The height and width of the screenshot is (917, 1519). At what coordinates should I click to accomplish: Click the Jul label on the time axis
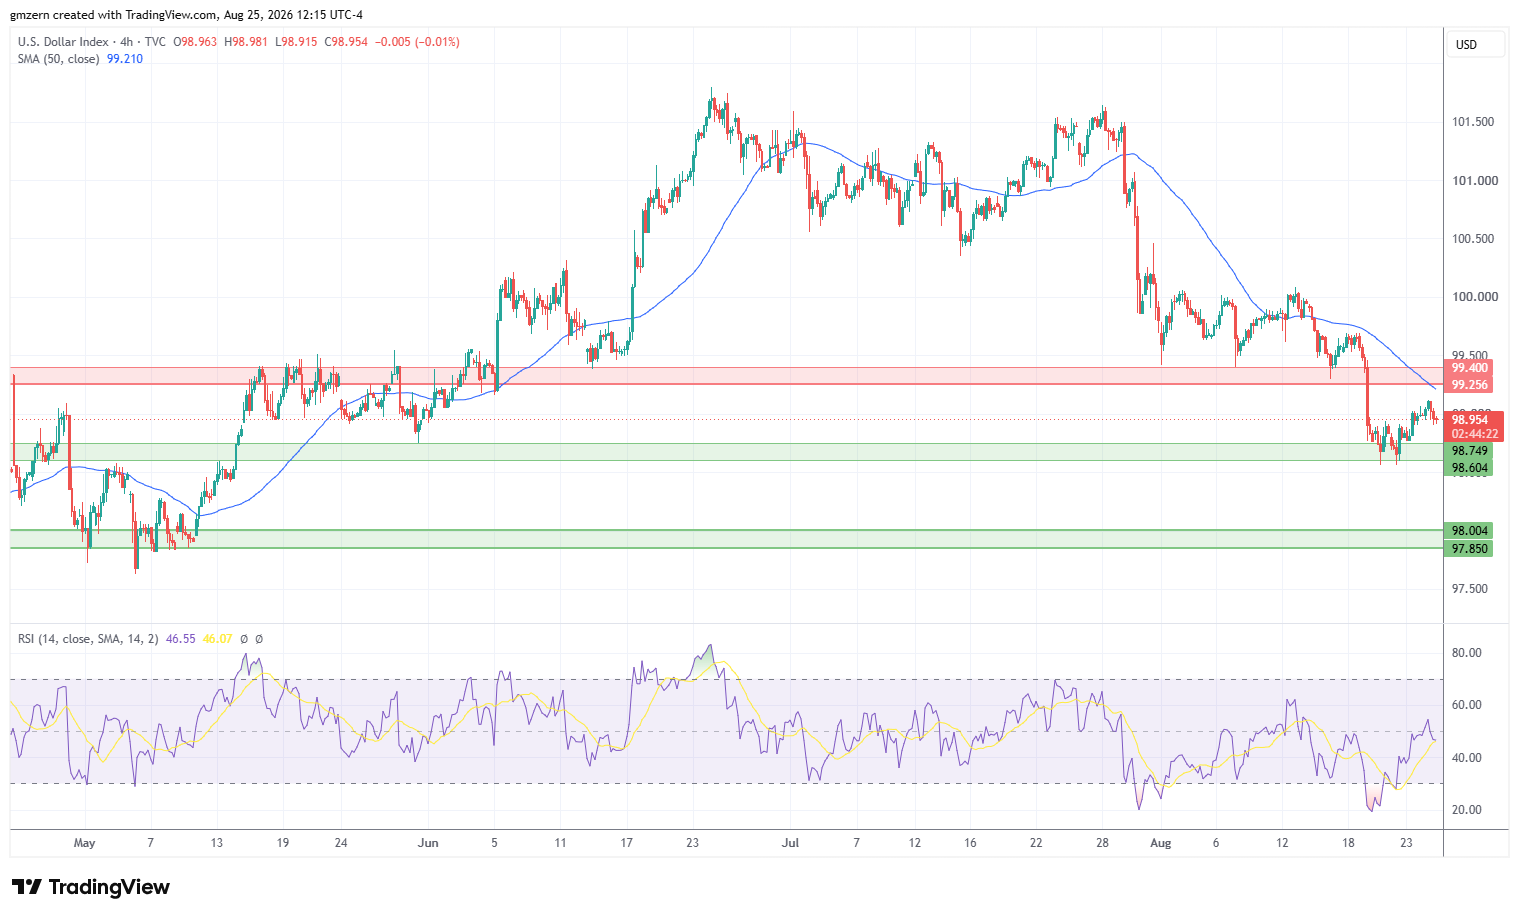[791, 843]
